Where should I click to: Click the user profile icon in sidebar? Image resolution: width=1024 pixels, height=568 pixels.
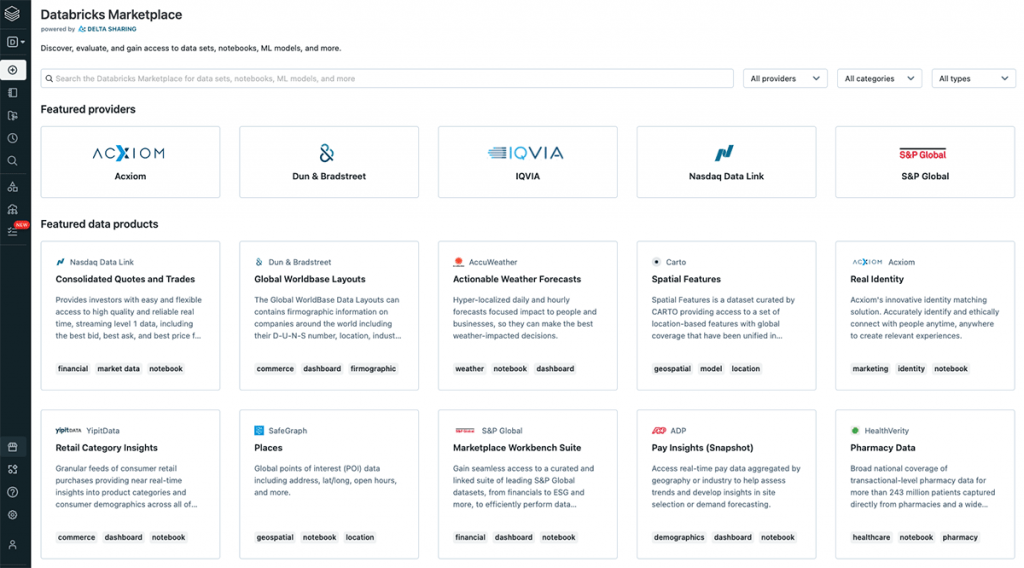(12, 544)
